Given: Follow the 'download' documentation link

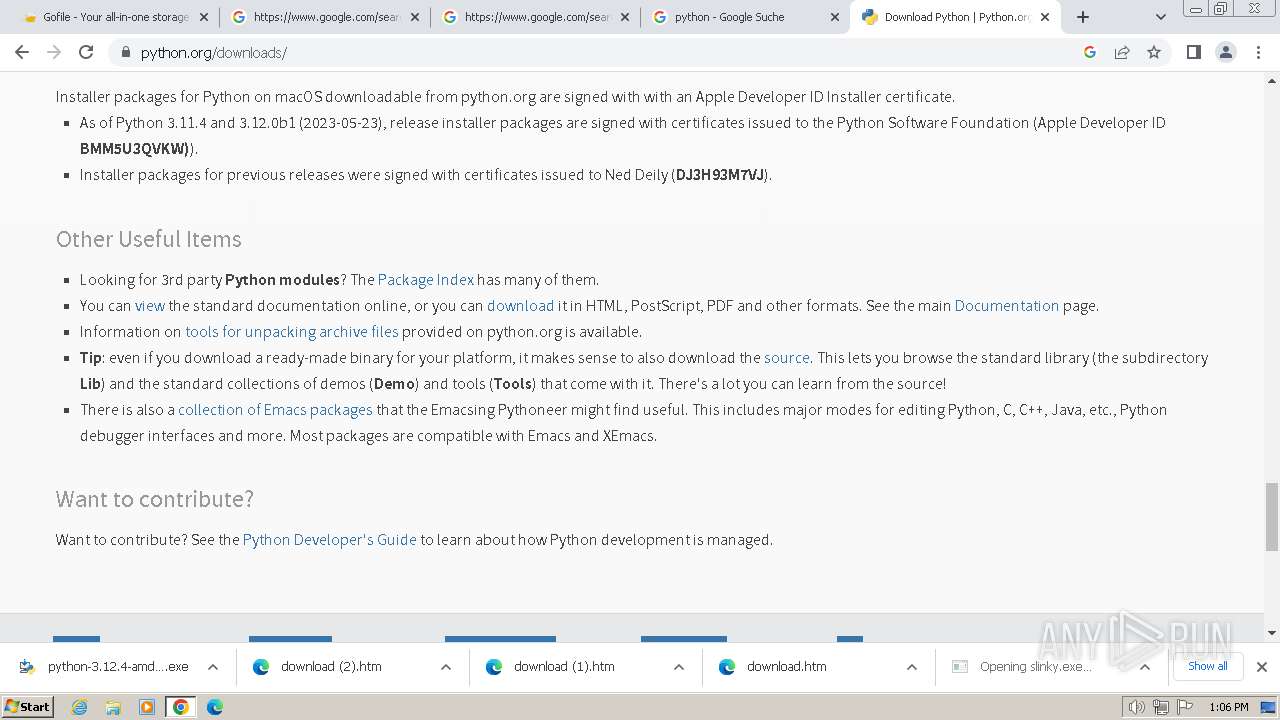Looking at the screenshot, I should [x=520, y=305].
